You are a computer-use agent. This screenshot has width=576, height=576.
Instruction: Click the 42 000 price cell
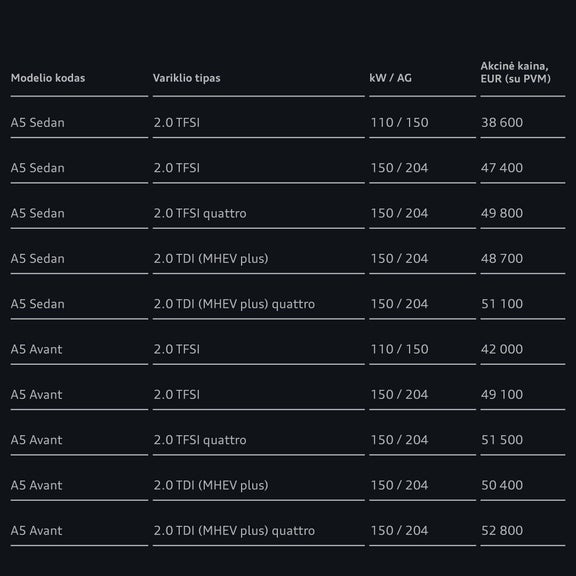[502, 349]
